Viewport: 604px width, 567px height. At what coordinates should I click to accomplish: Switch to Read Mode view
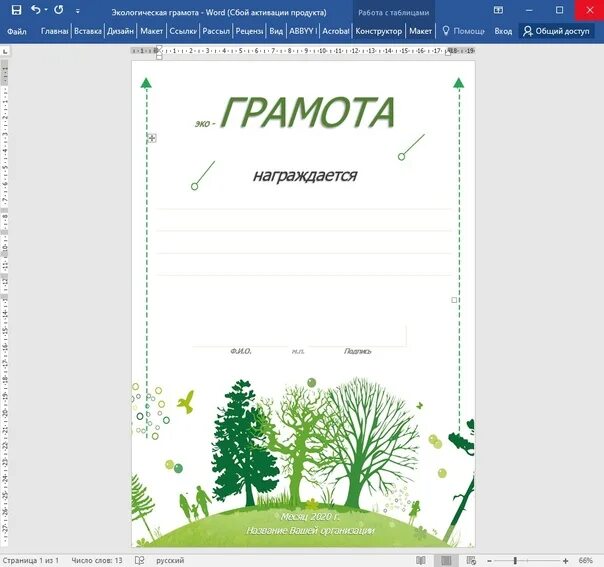421,560
